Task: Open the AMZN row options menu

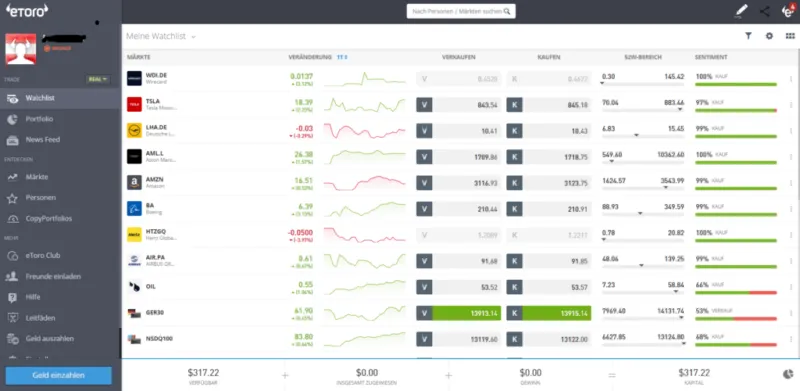Action: (791, 183)
